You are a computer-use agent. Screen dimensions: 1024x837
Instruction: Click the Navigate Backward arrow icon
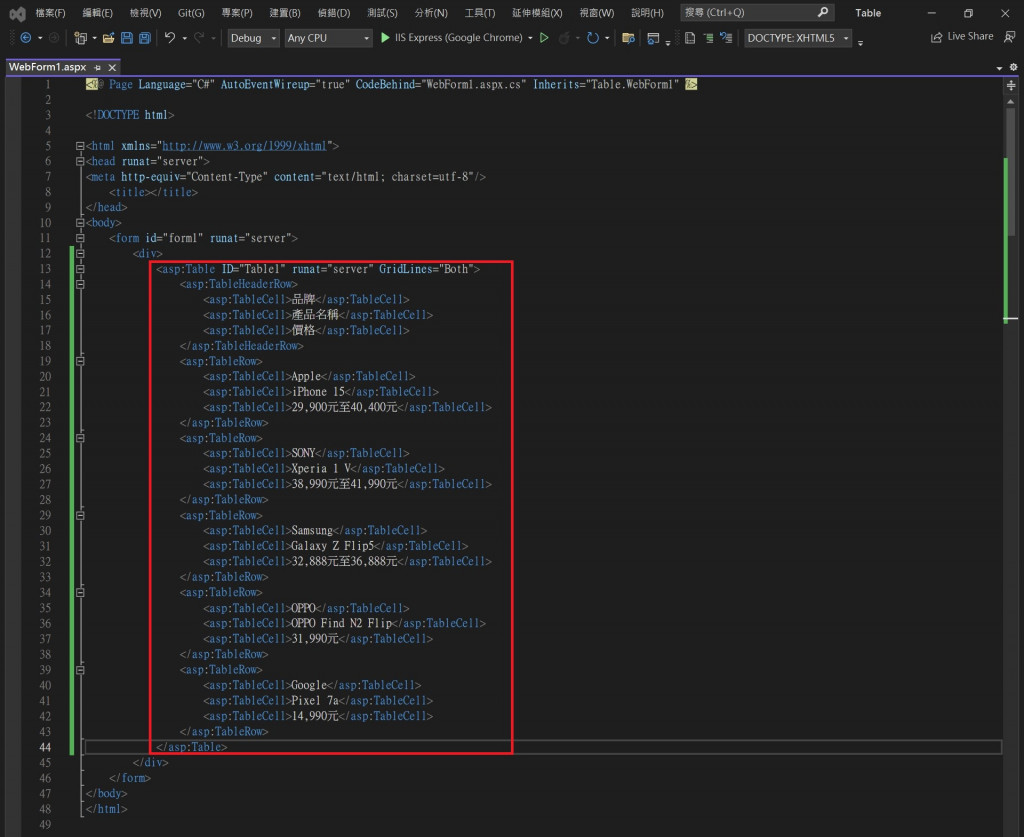(25, 38)
